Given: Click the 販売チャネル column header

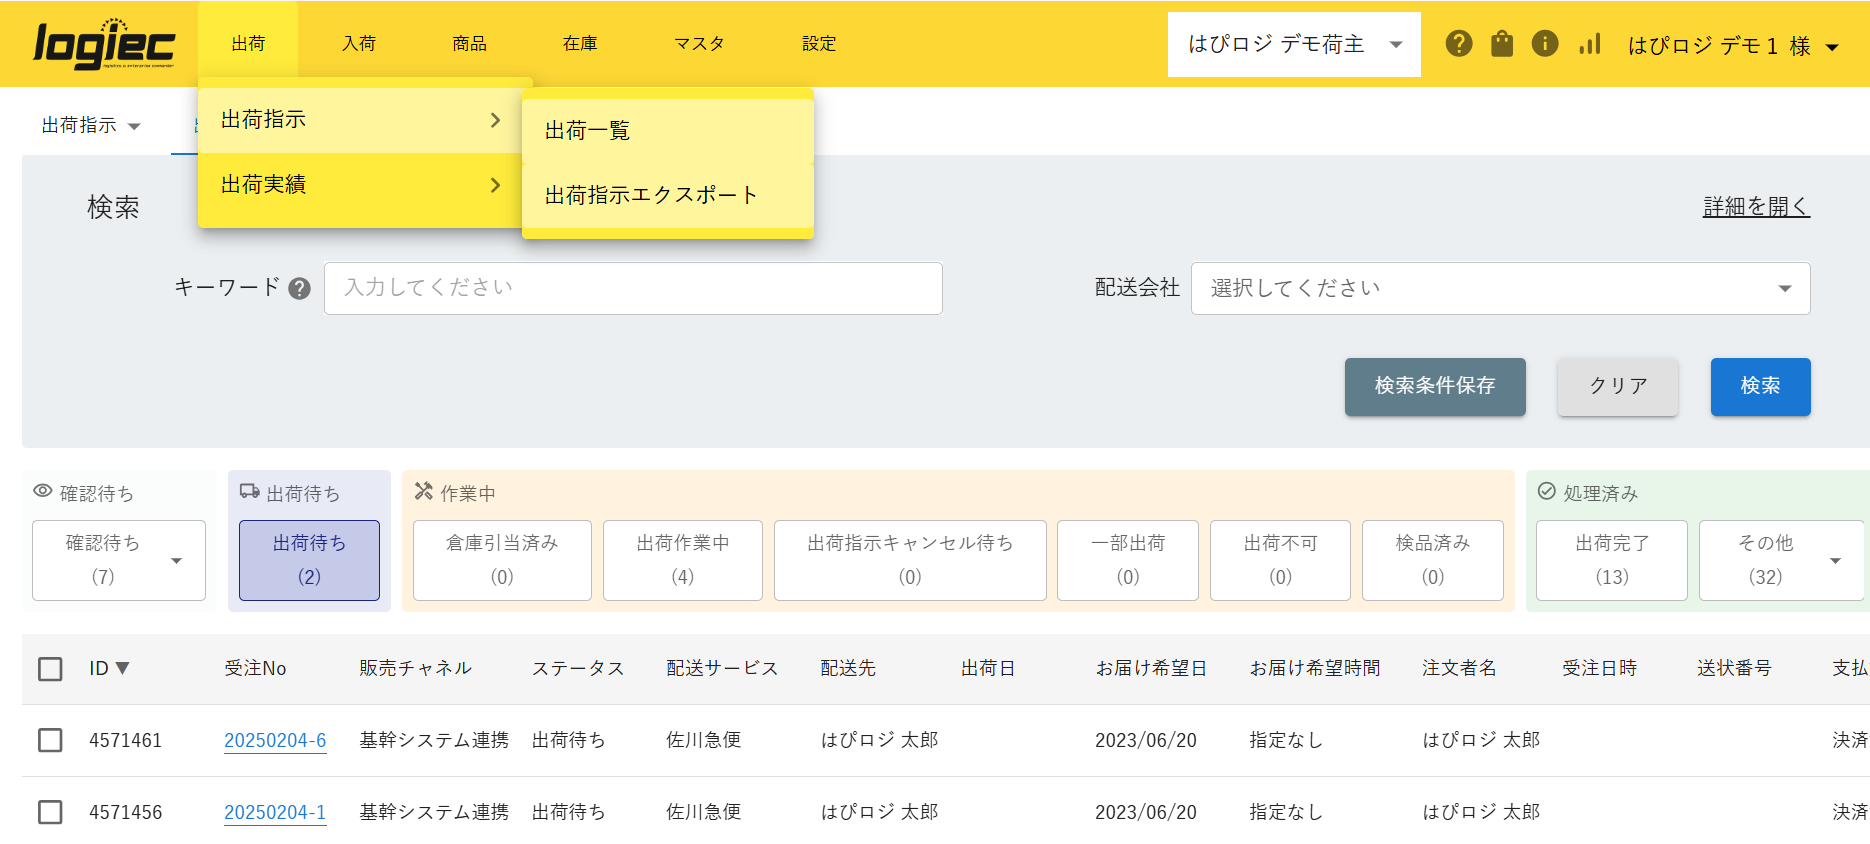Looking at the screenshot, I should tap(415, 668).
